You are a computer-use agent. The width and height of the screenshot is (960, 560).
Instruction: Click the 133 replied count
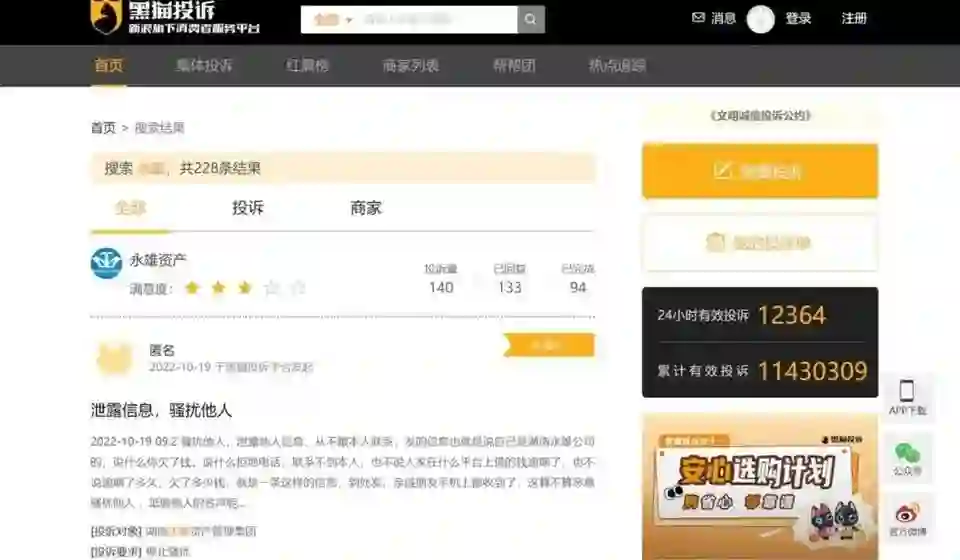pyautogui.click(x=509, y=287)
